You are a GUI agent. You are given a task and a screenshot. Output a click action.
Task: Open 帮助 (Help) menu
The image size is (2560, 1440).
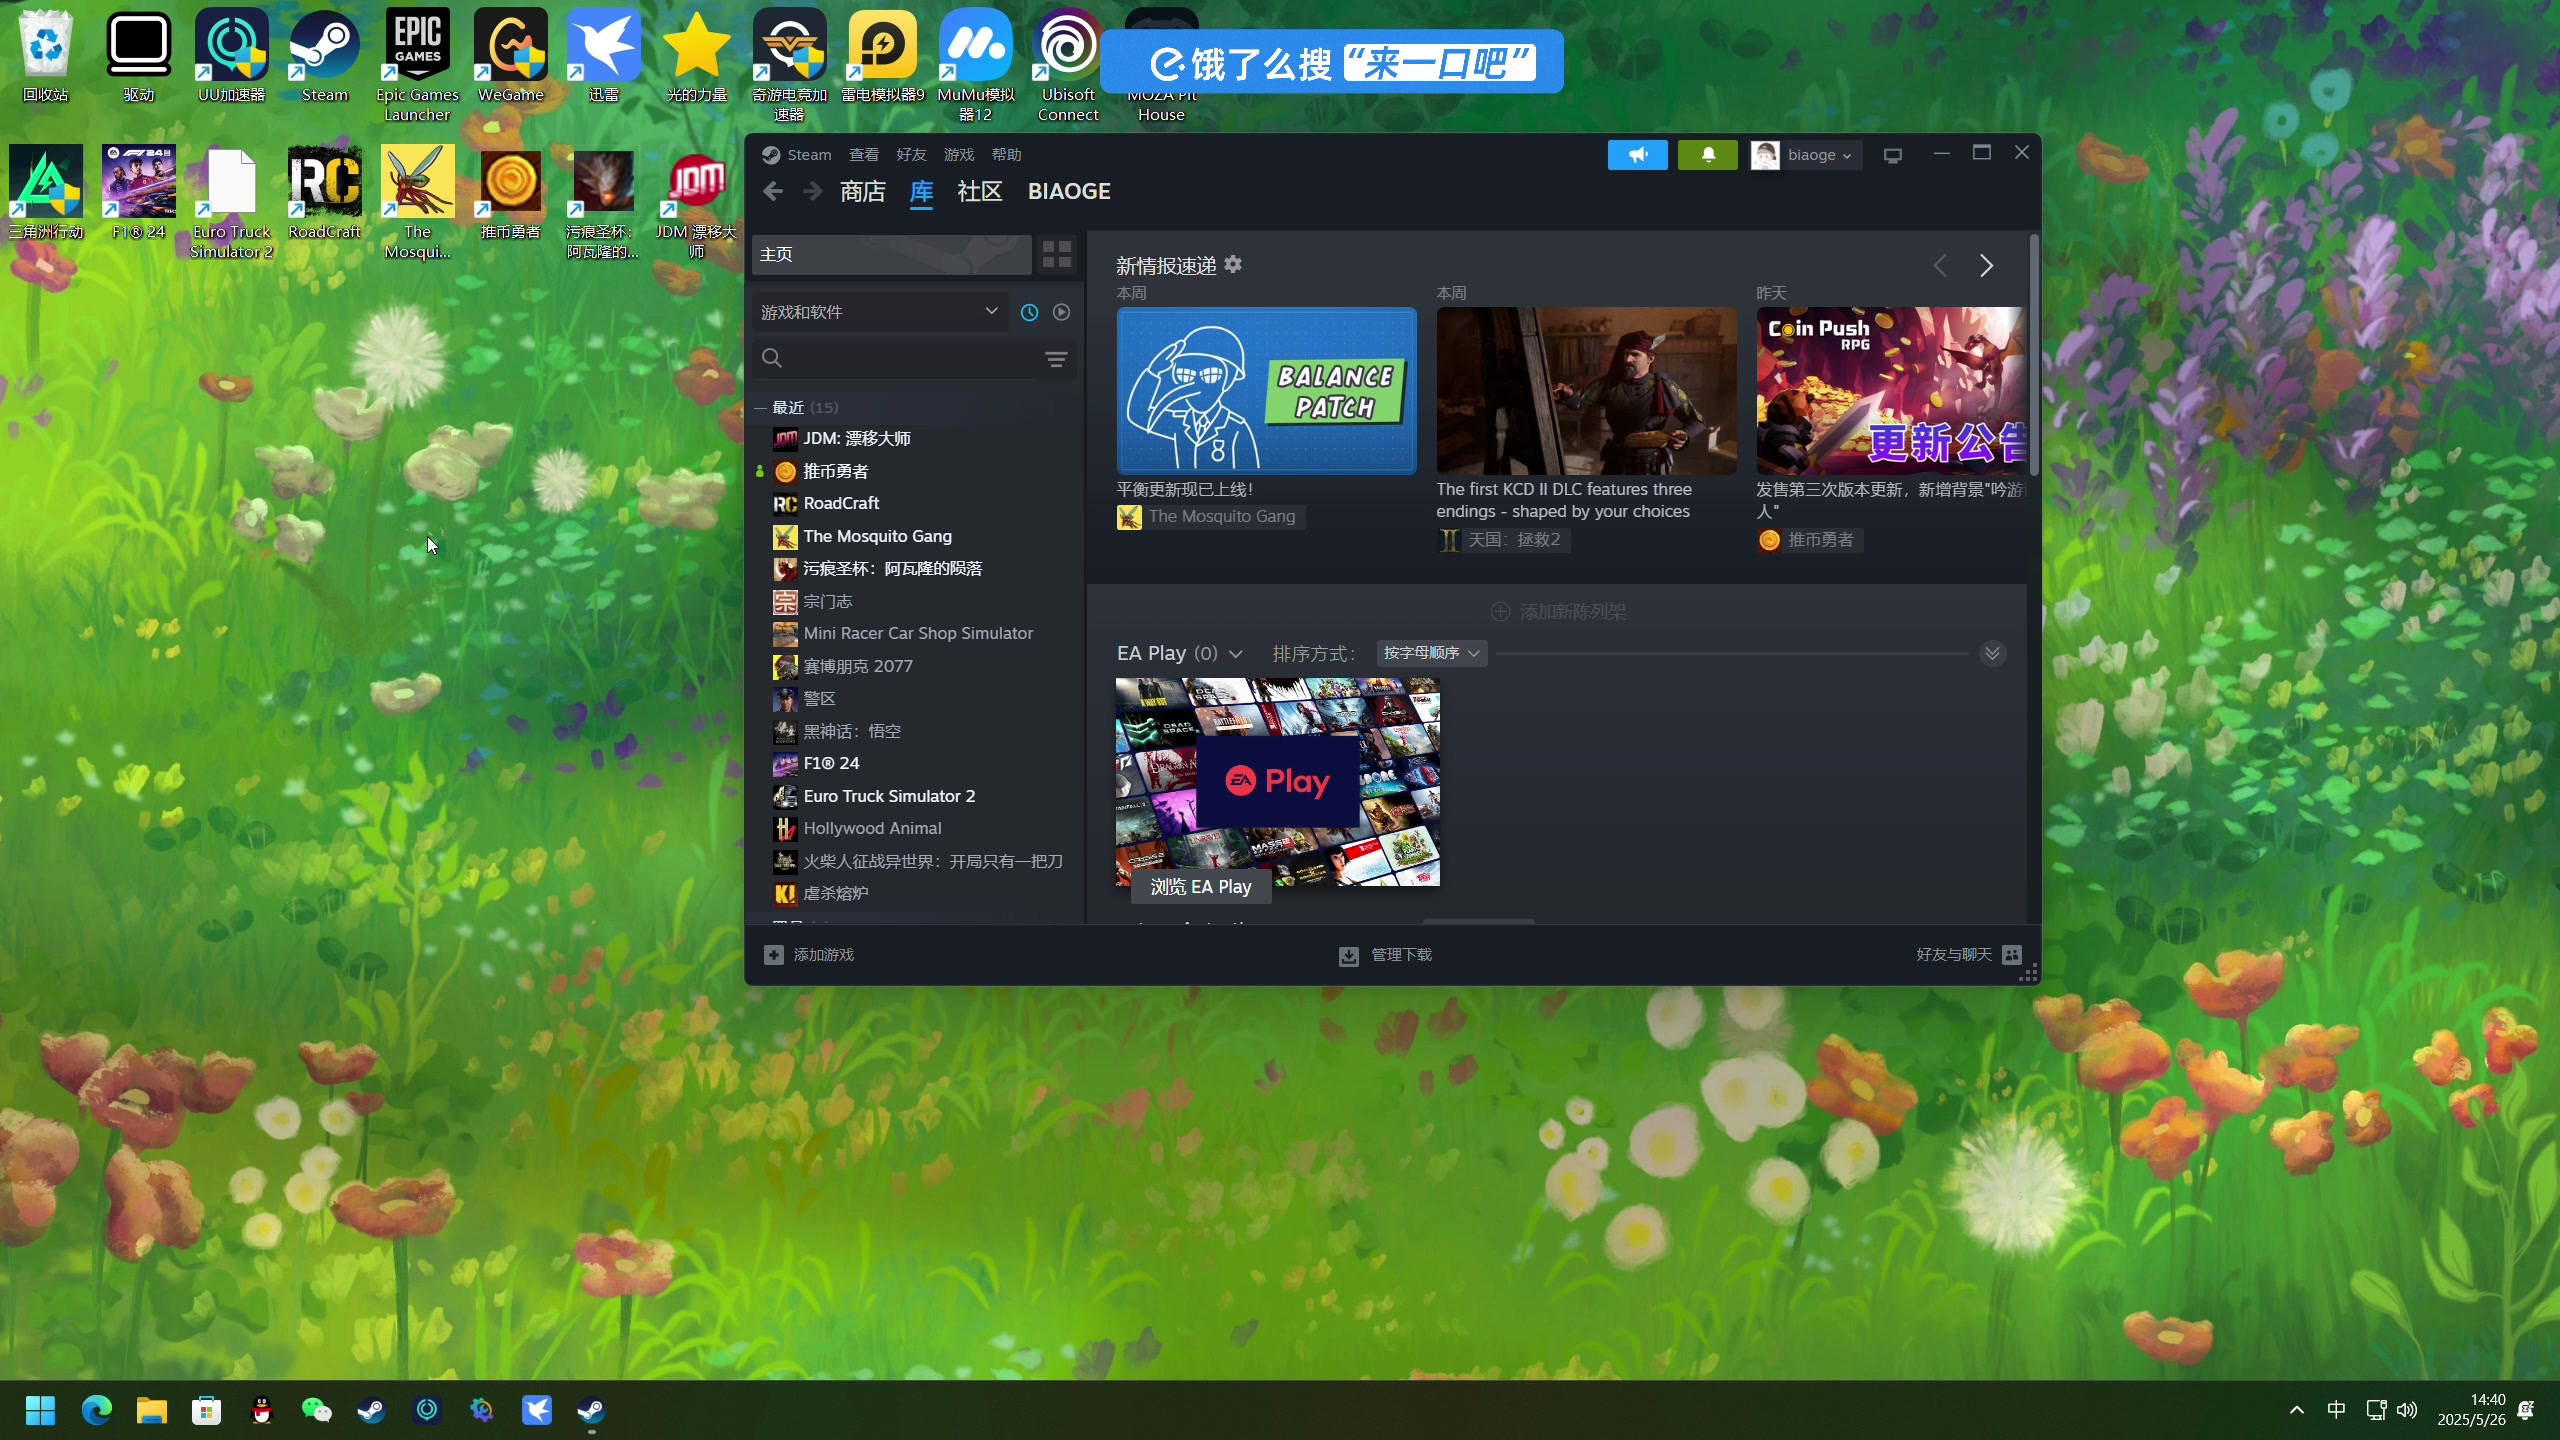(1006, 155)
